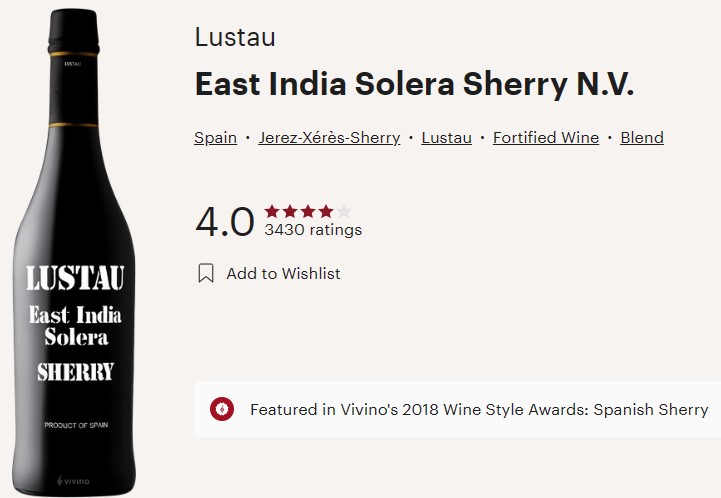
Task: Open the Fortified Wine style link
Action: point(546,138)
